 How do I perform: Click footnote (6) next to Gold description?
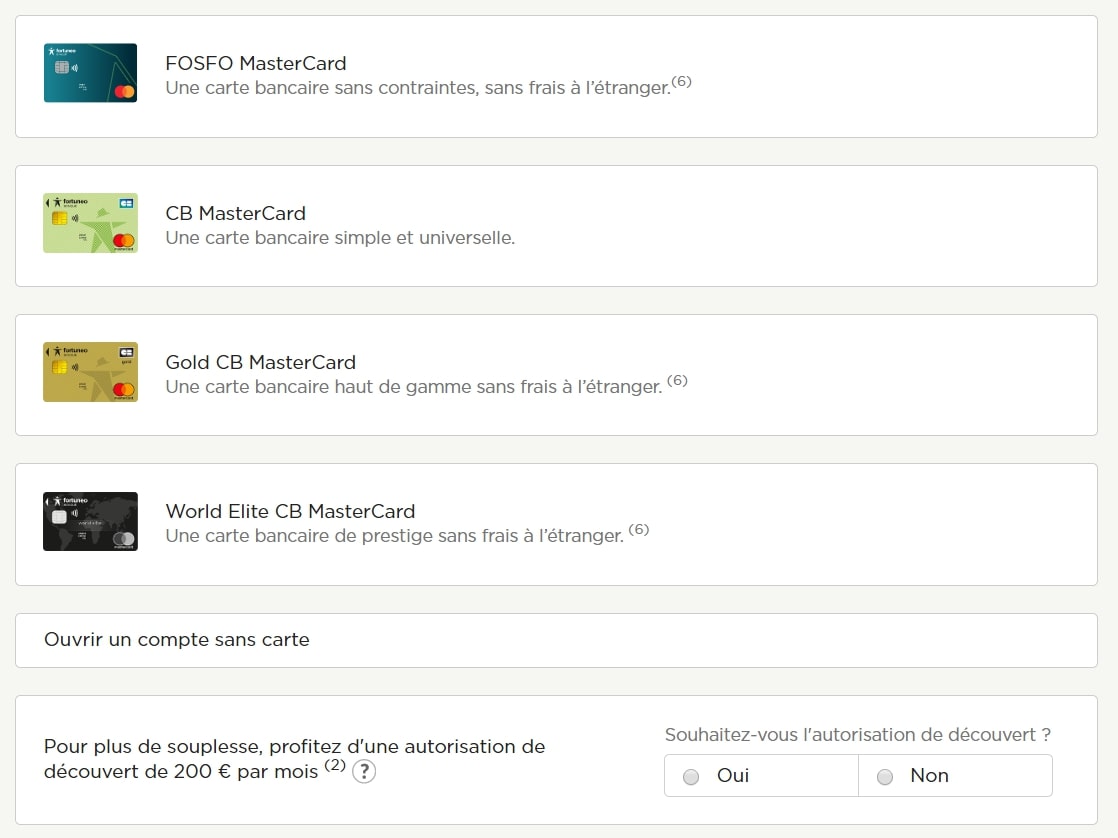pyautogui.click(x=677, y=380)
